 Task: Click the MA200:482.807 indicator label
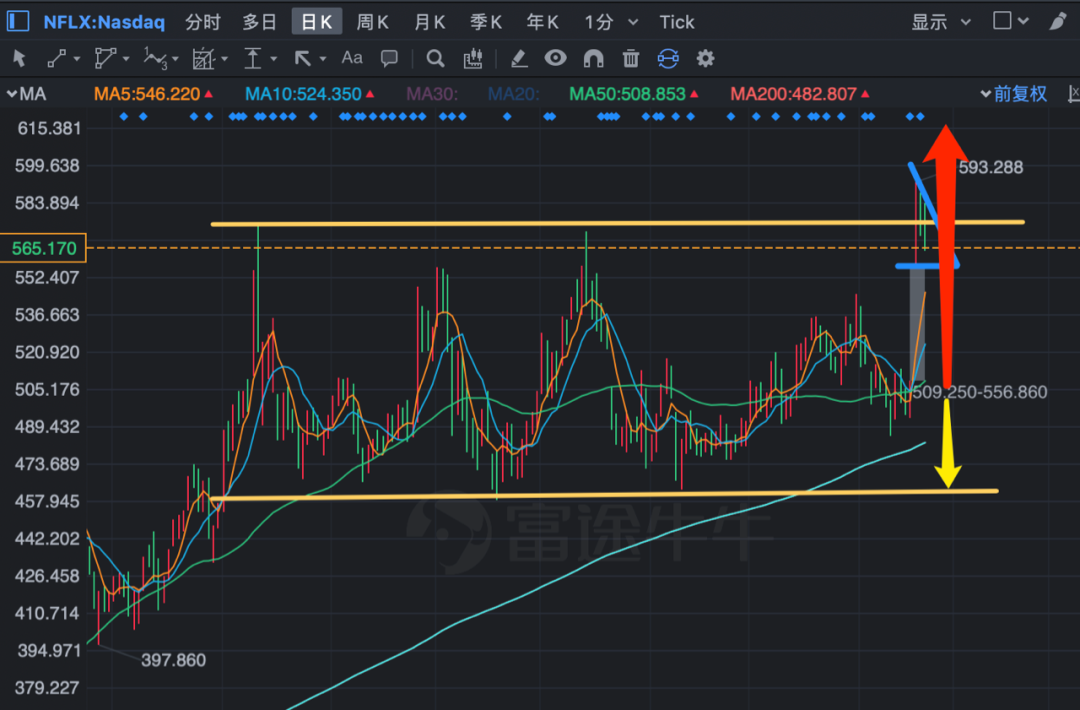[x=793, y=94]
